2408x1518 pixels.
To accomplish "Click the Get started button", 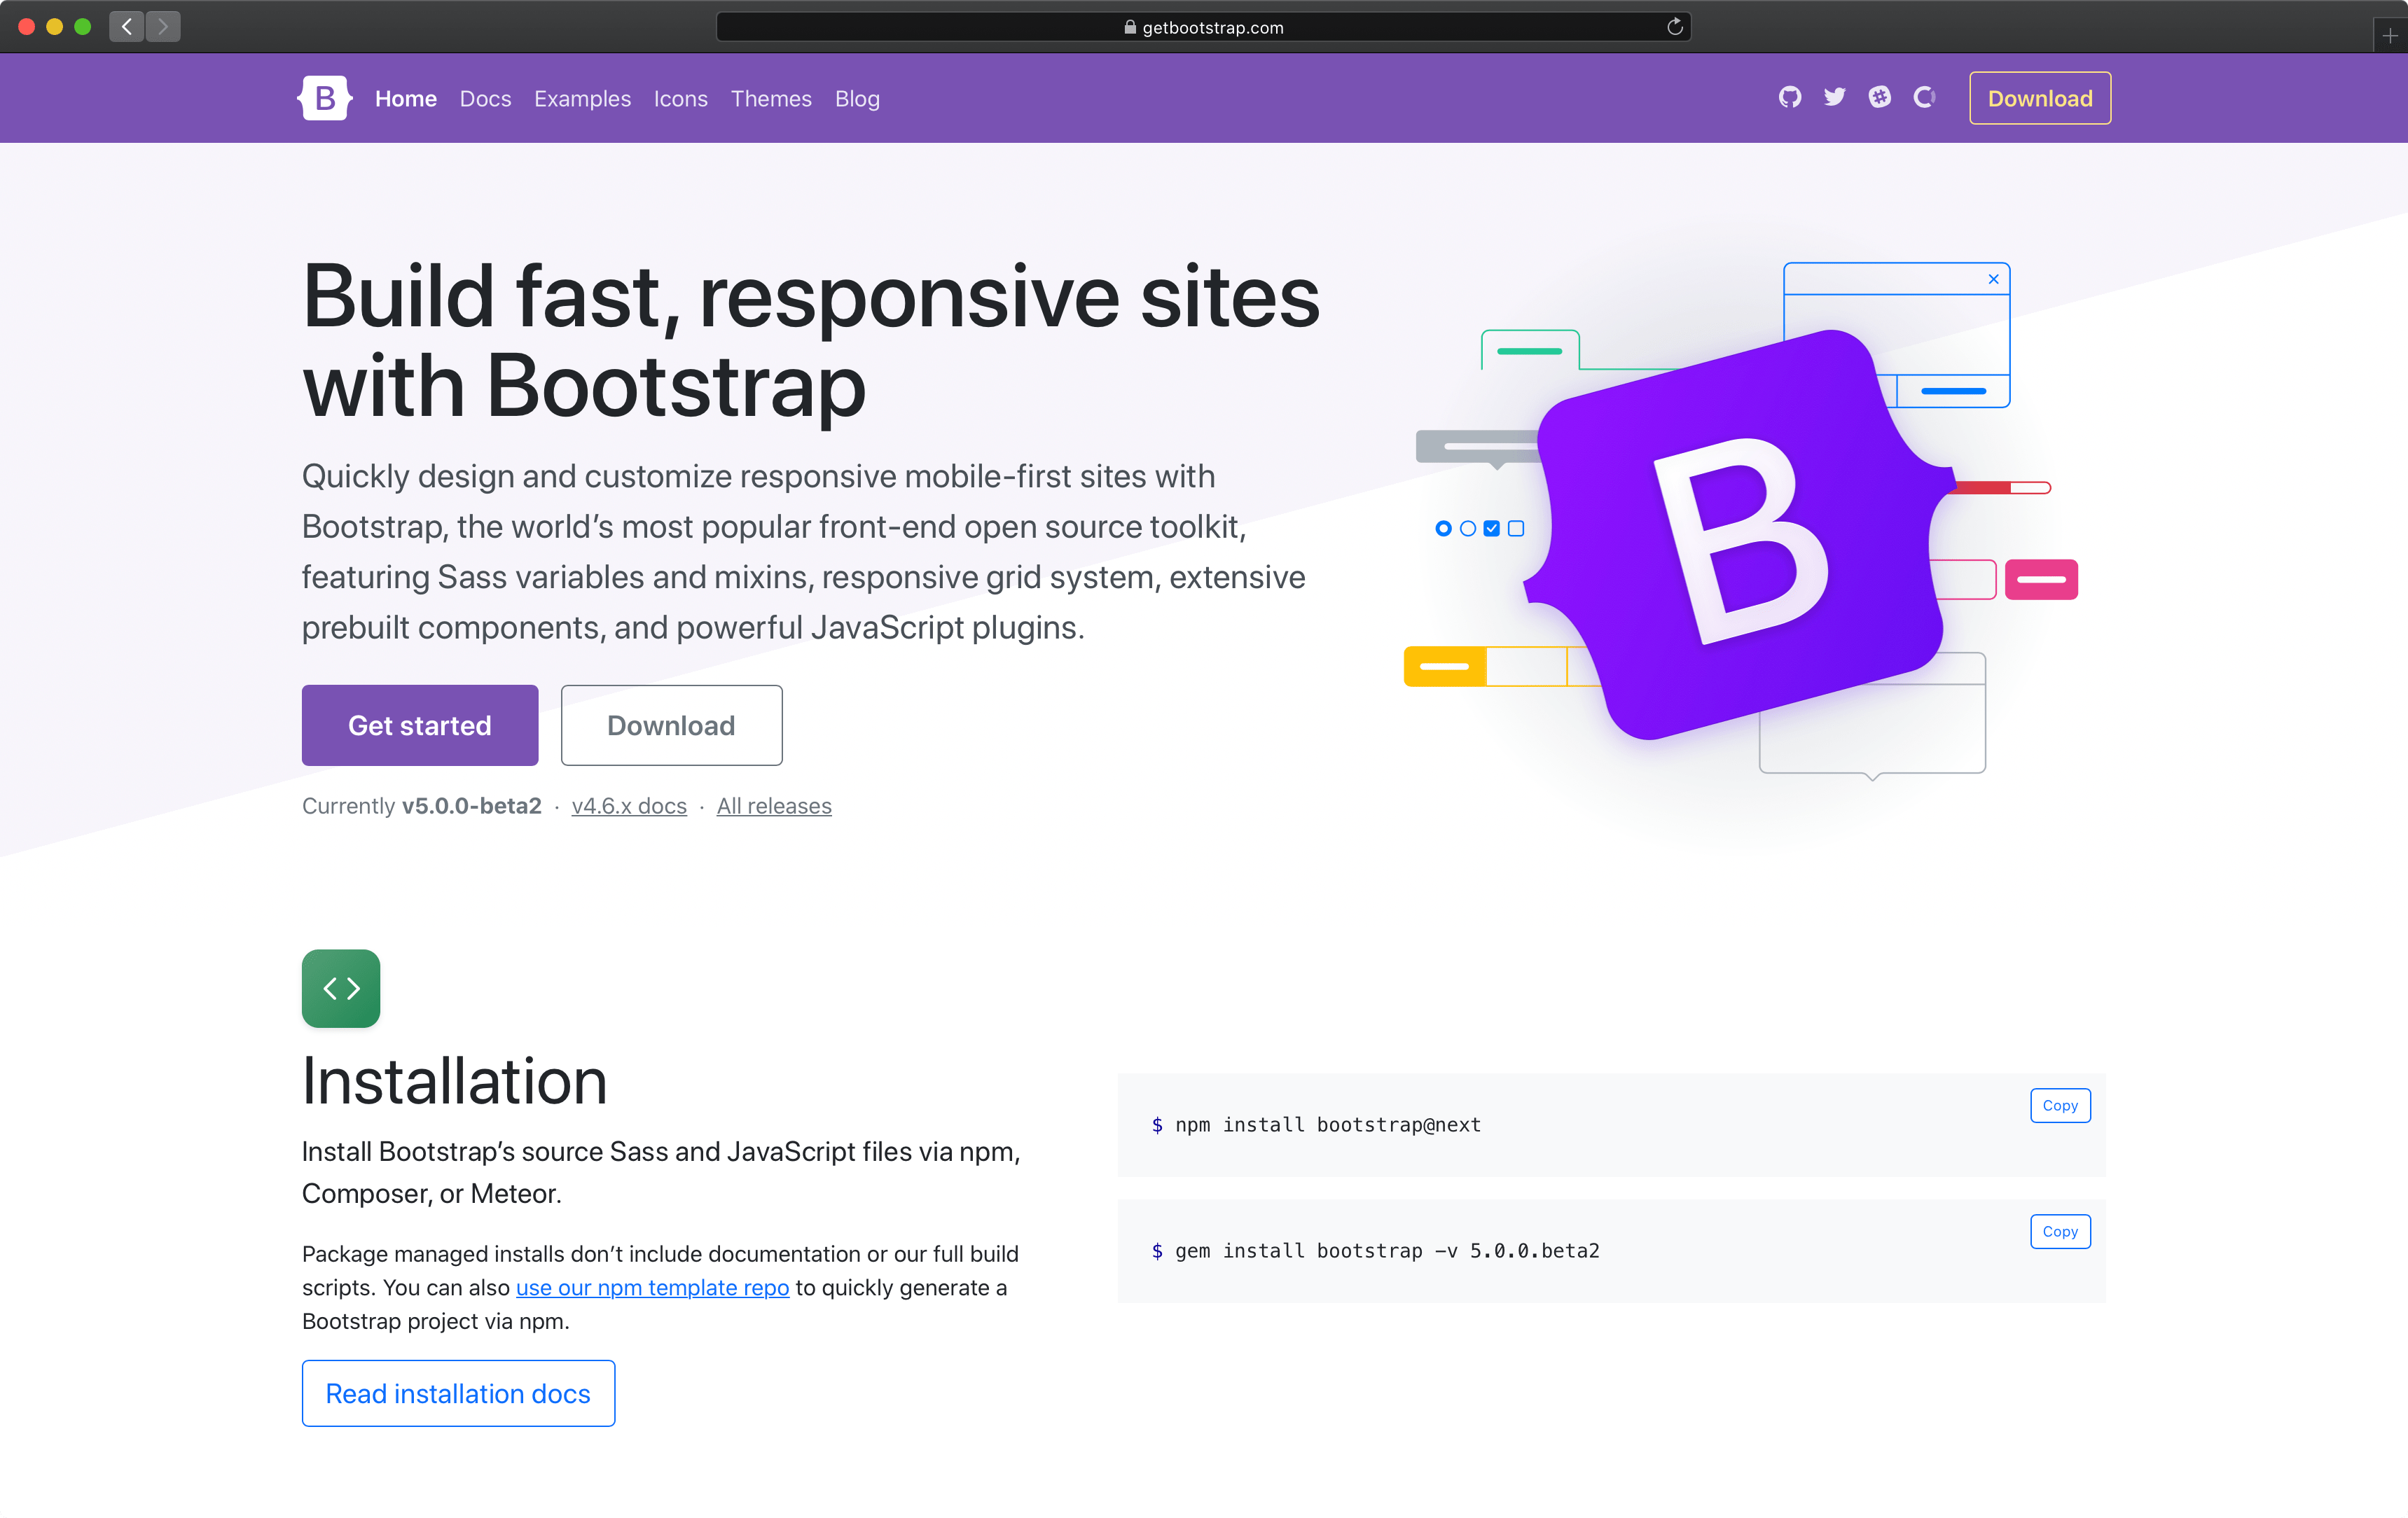I will point(420,724).
